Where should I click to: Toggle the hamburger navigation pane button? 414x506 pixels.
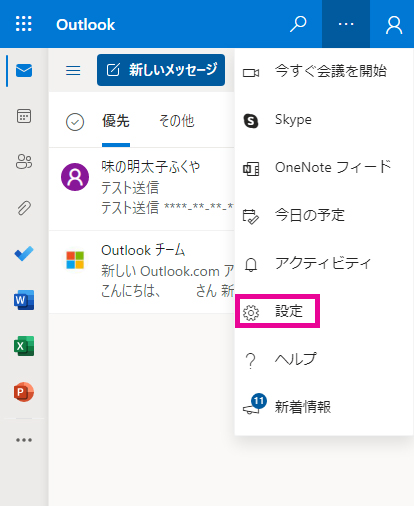coord(73,70)
